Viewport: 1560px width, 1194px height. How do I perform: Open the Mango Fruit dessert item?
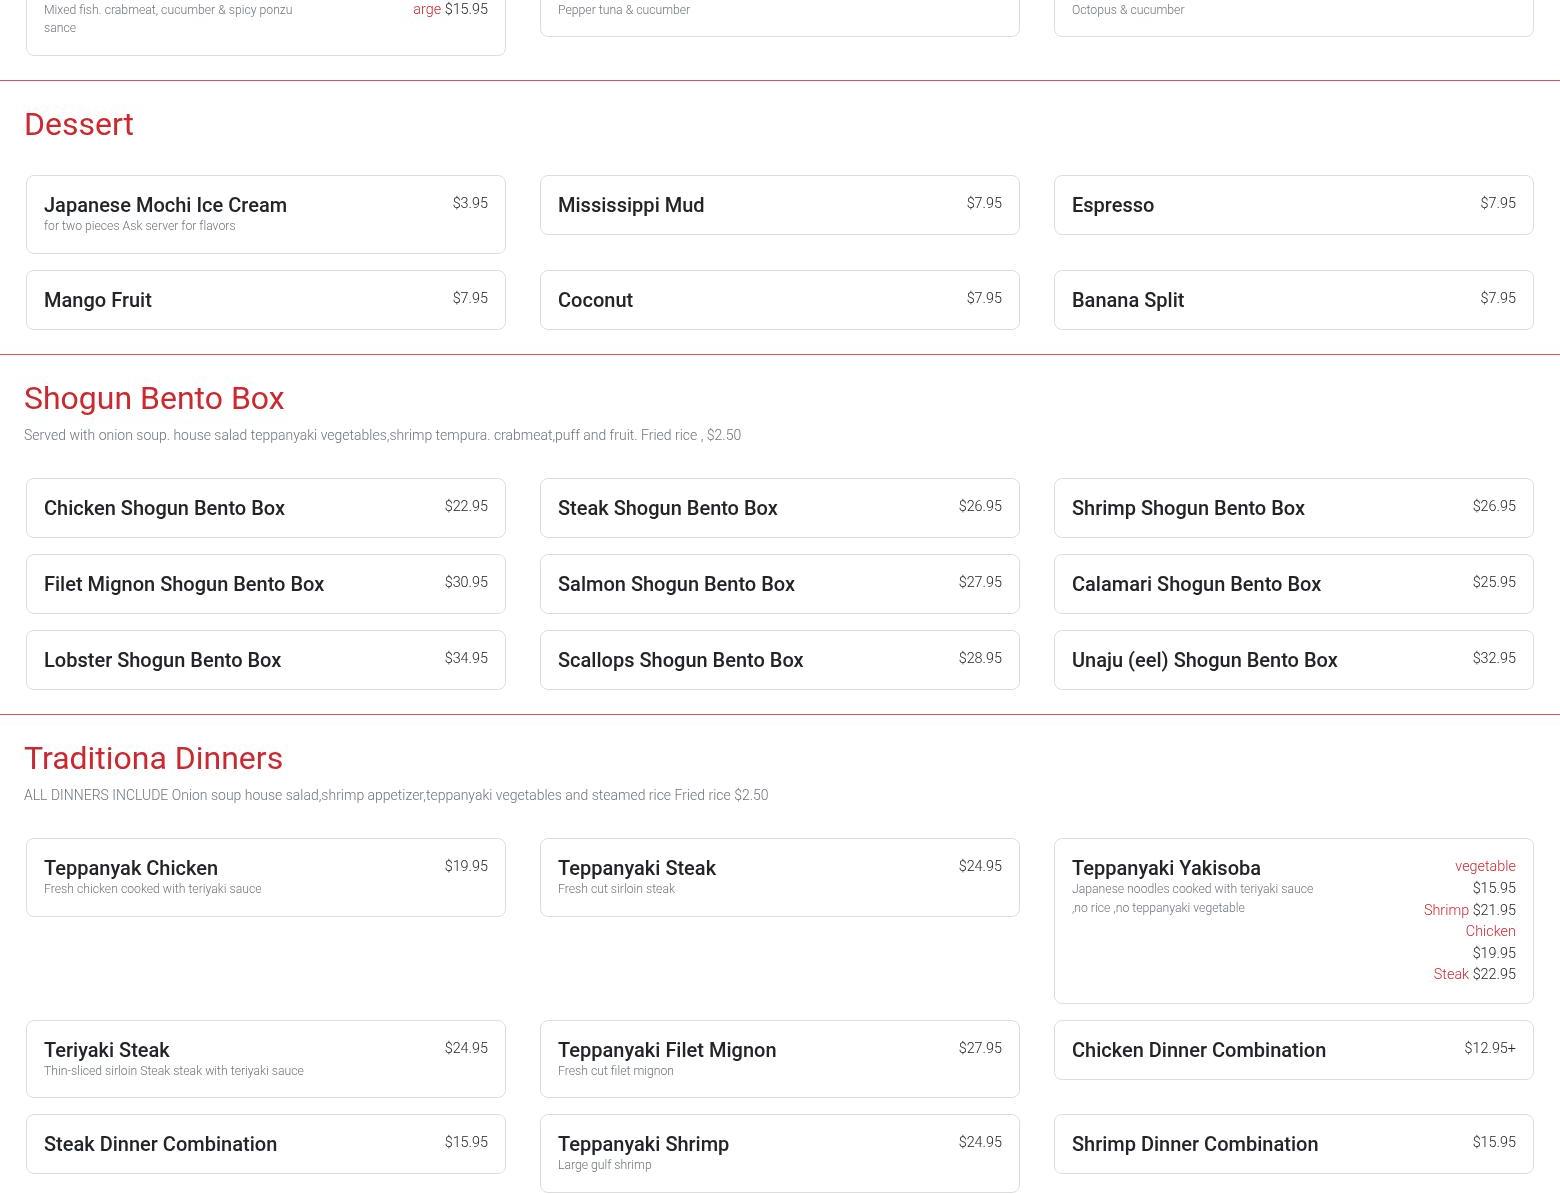(265, 300)
